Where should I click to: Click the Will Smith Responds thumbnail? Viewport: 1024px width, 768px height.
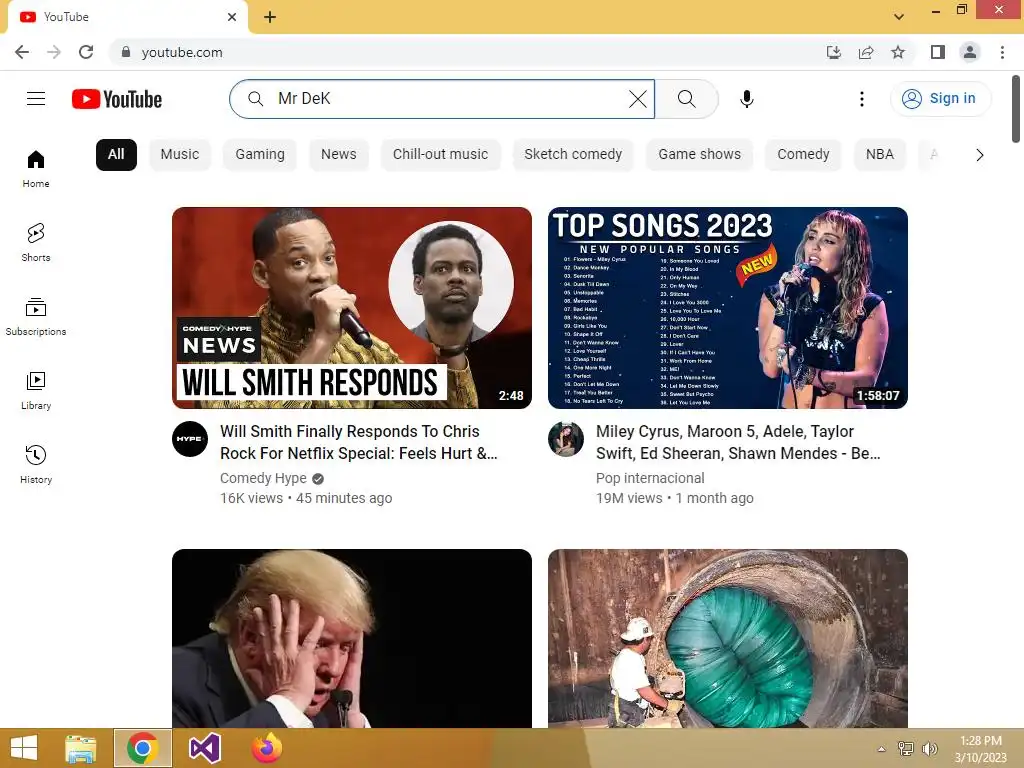coord(351,308)
